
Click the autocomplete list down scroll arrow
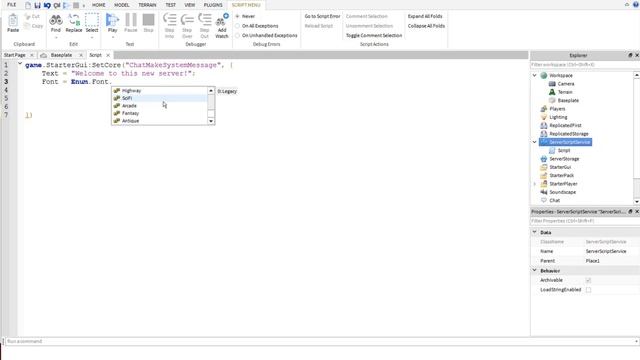coord(211,121)
